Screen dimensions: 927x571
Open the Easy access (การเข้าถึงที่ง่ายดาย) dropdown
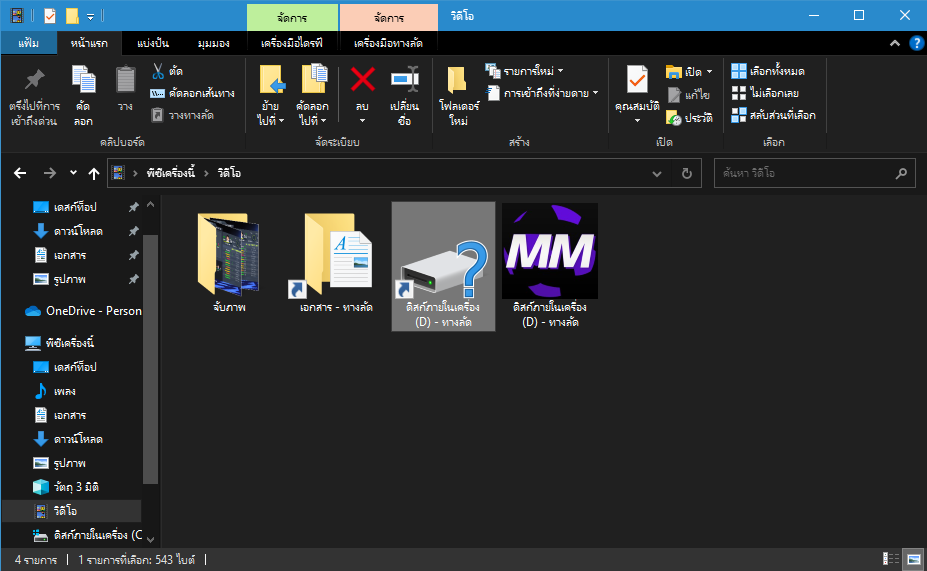(542, 93)
